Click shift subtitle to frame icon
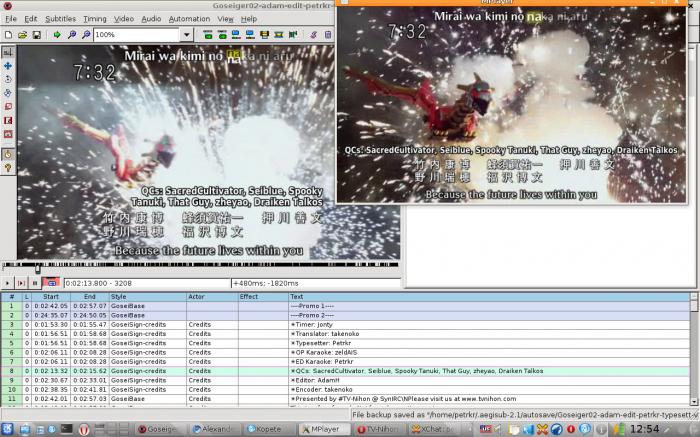The height and width of the screenshot is (437, 700). tap(293, 34)
